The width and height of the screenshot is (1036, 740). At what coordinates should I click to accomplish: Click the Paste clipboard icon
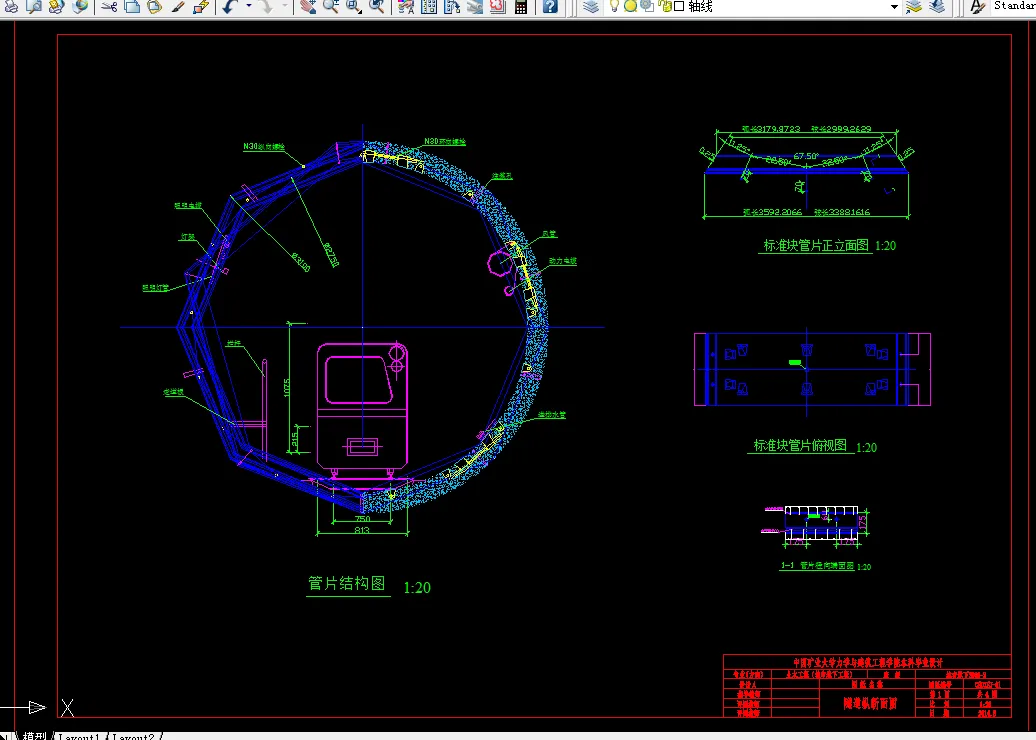(155, 7)
